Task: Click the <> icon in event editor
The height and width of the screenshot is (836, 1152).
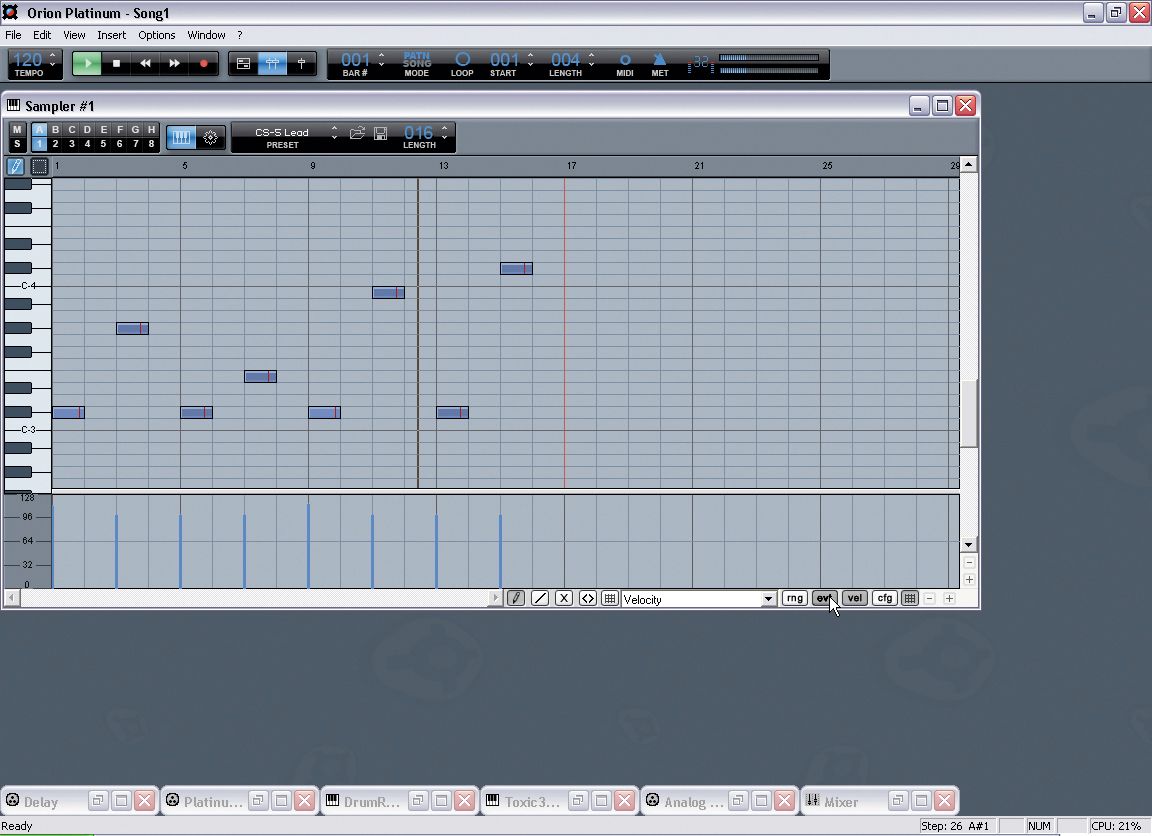Action: [587, 599]
